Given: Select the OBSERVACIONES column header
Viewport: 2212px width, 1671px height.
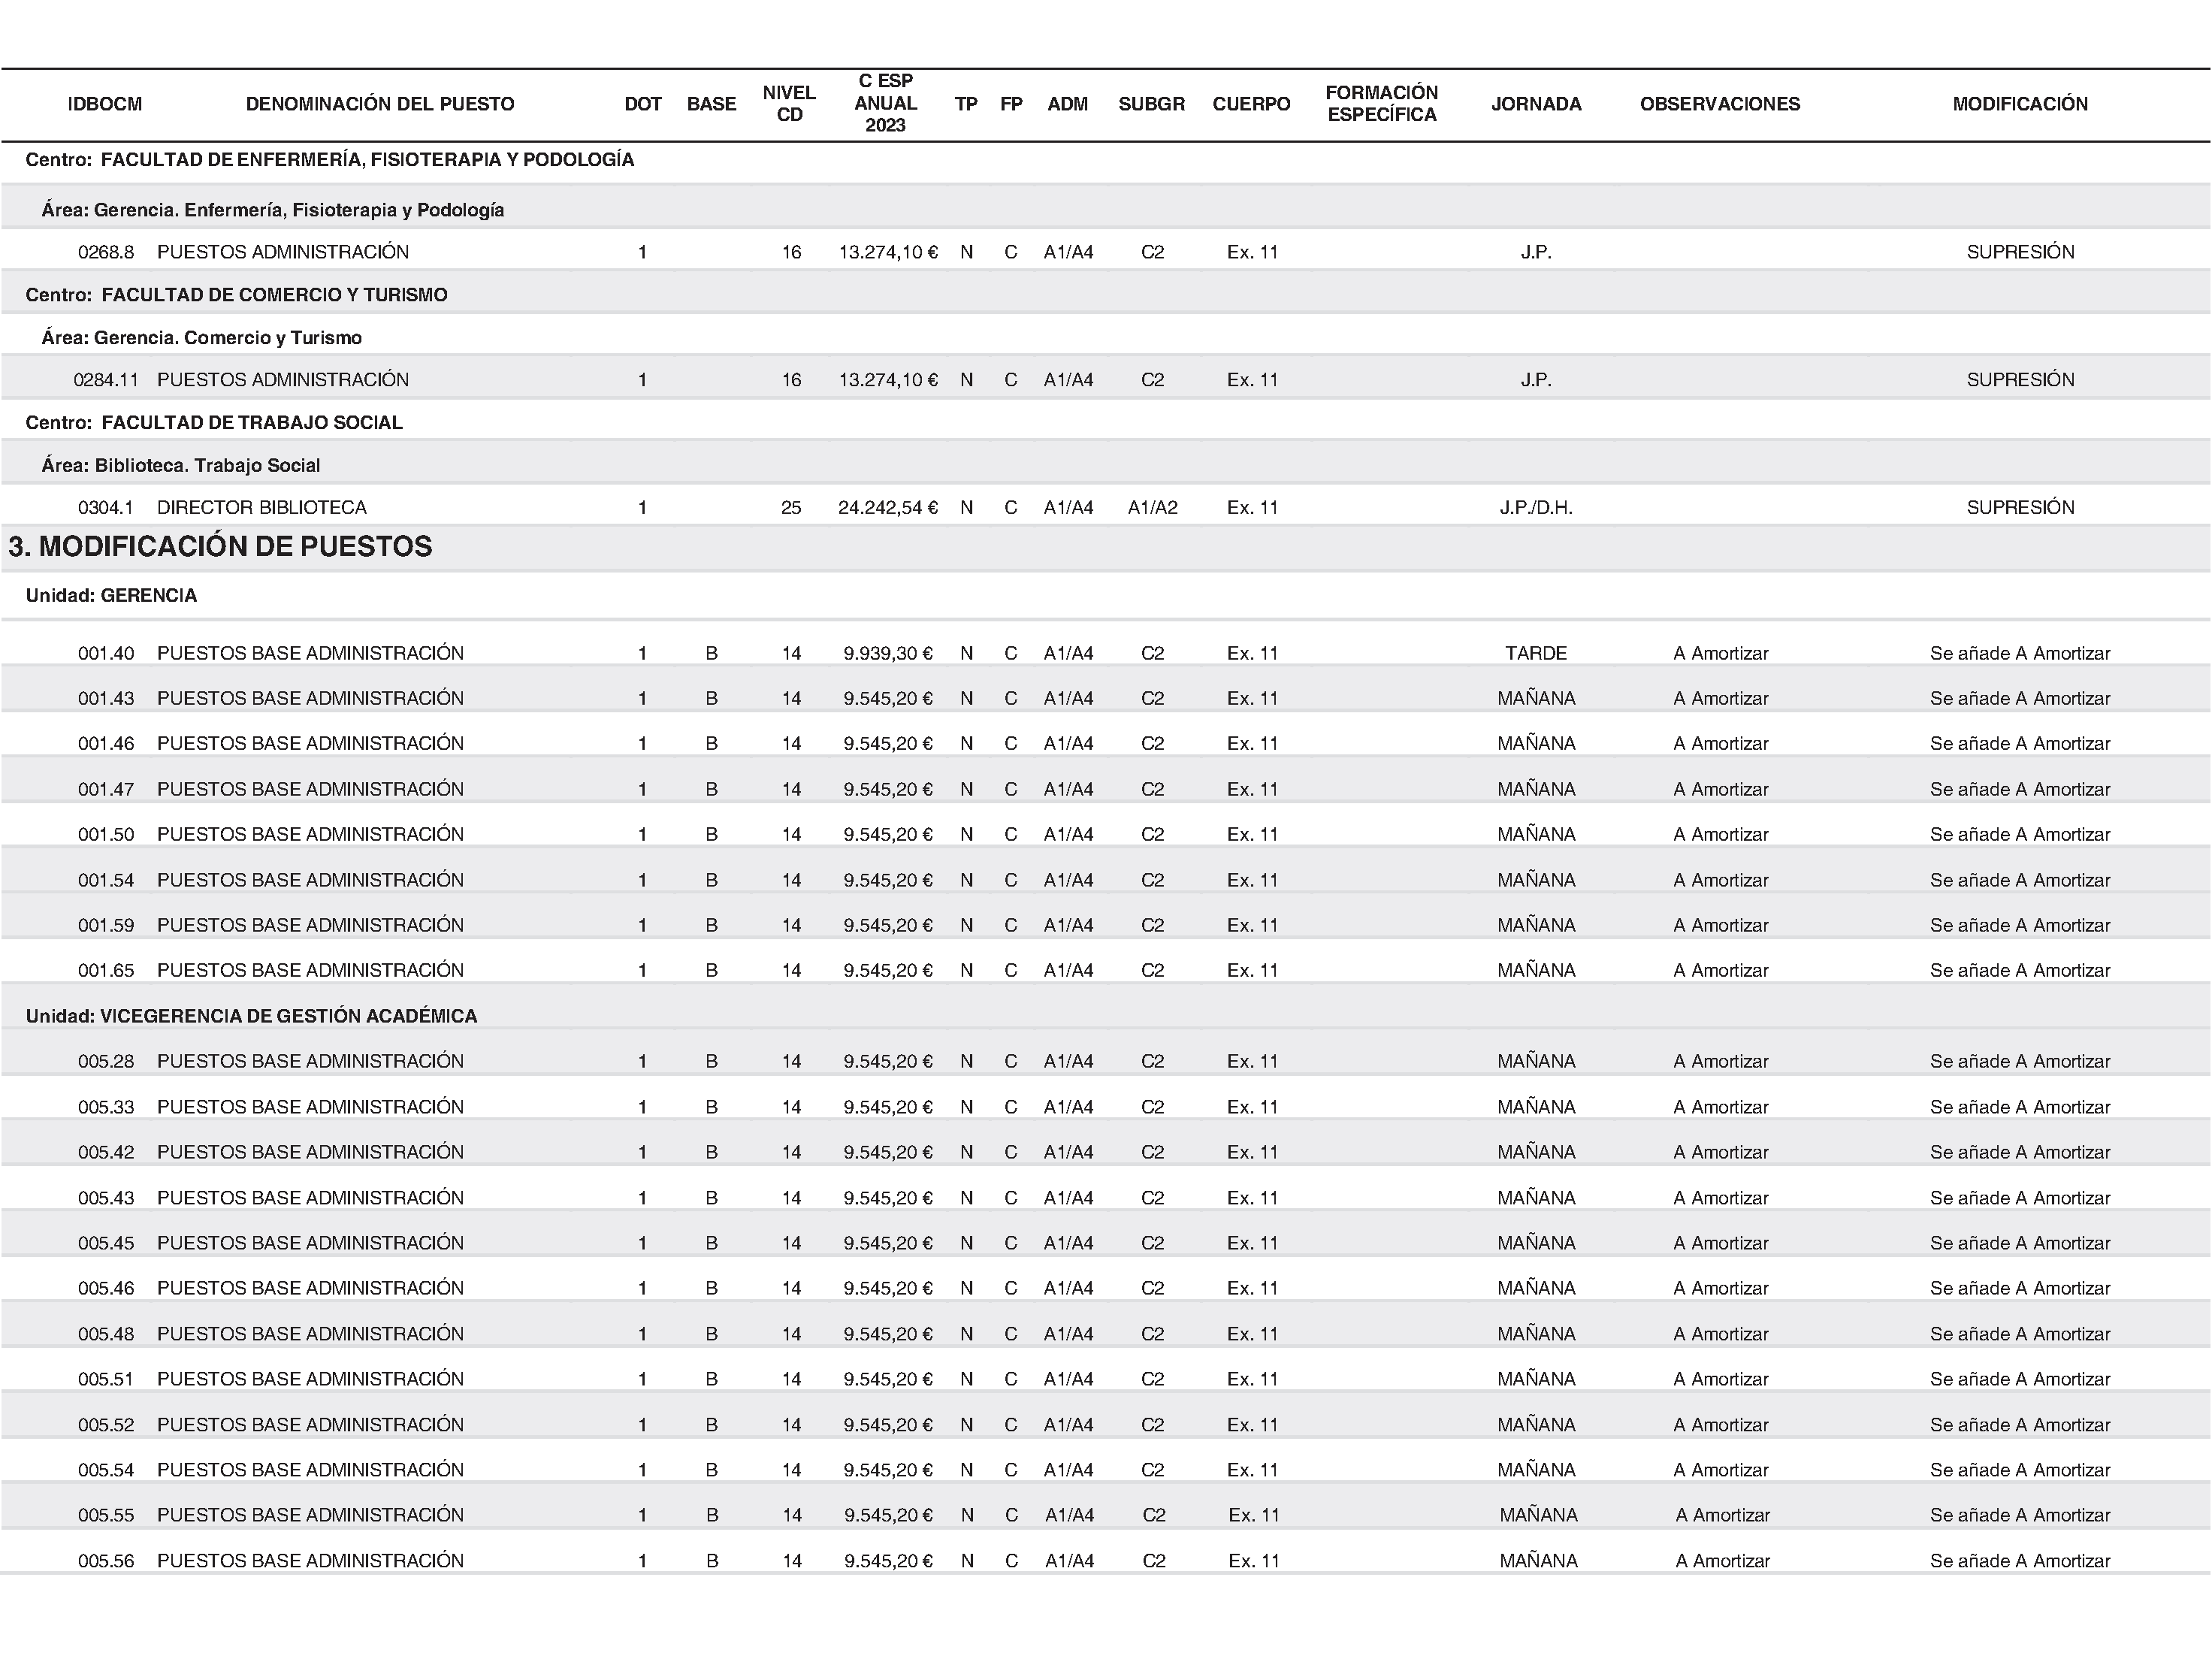Looking at the screenshot, I should click(1720, 104).
